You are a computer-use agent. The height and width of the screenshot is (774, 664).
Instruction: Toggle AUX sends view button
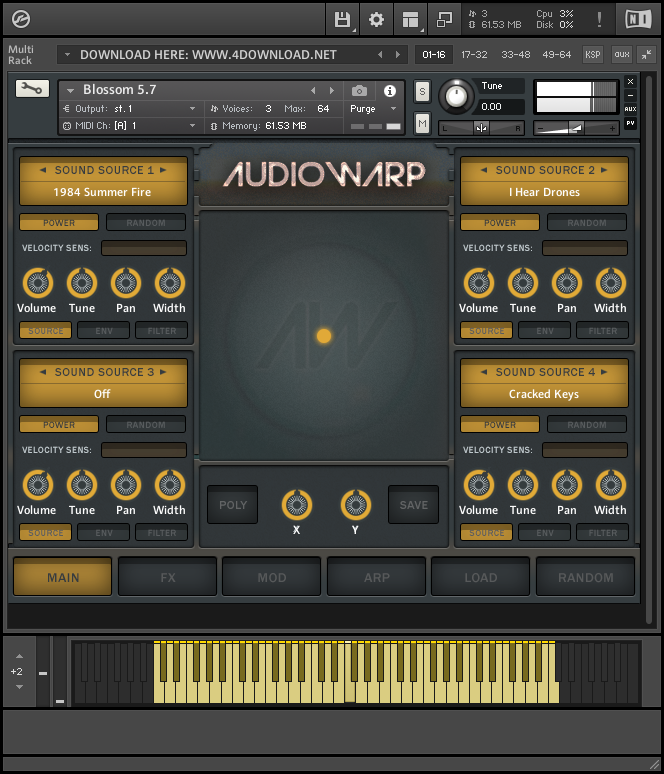630,109
